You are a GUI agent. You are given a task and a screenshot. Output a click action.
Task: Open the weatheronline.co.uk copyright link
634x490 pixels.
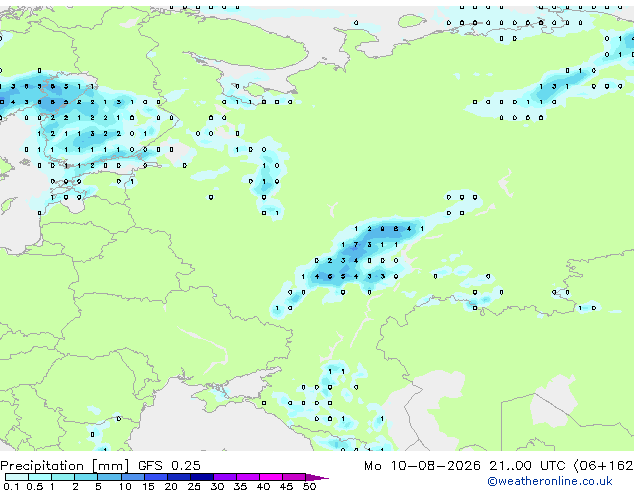(550, 481)
